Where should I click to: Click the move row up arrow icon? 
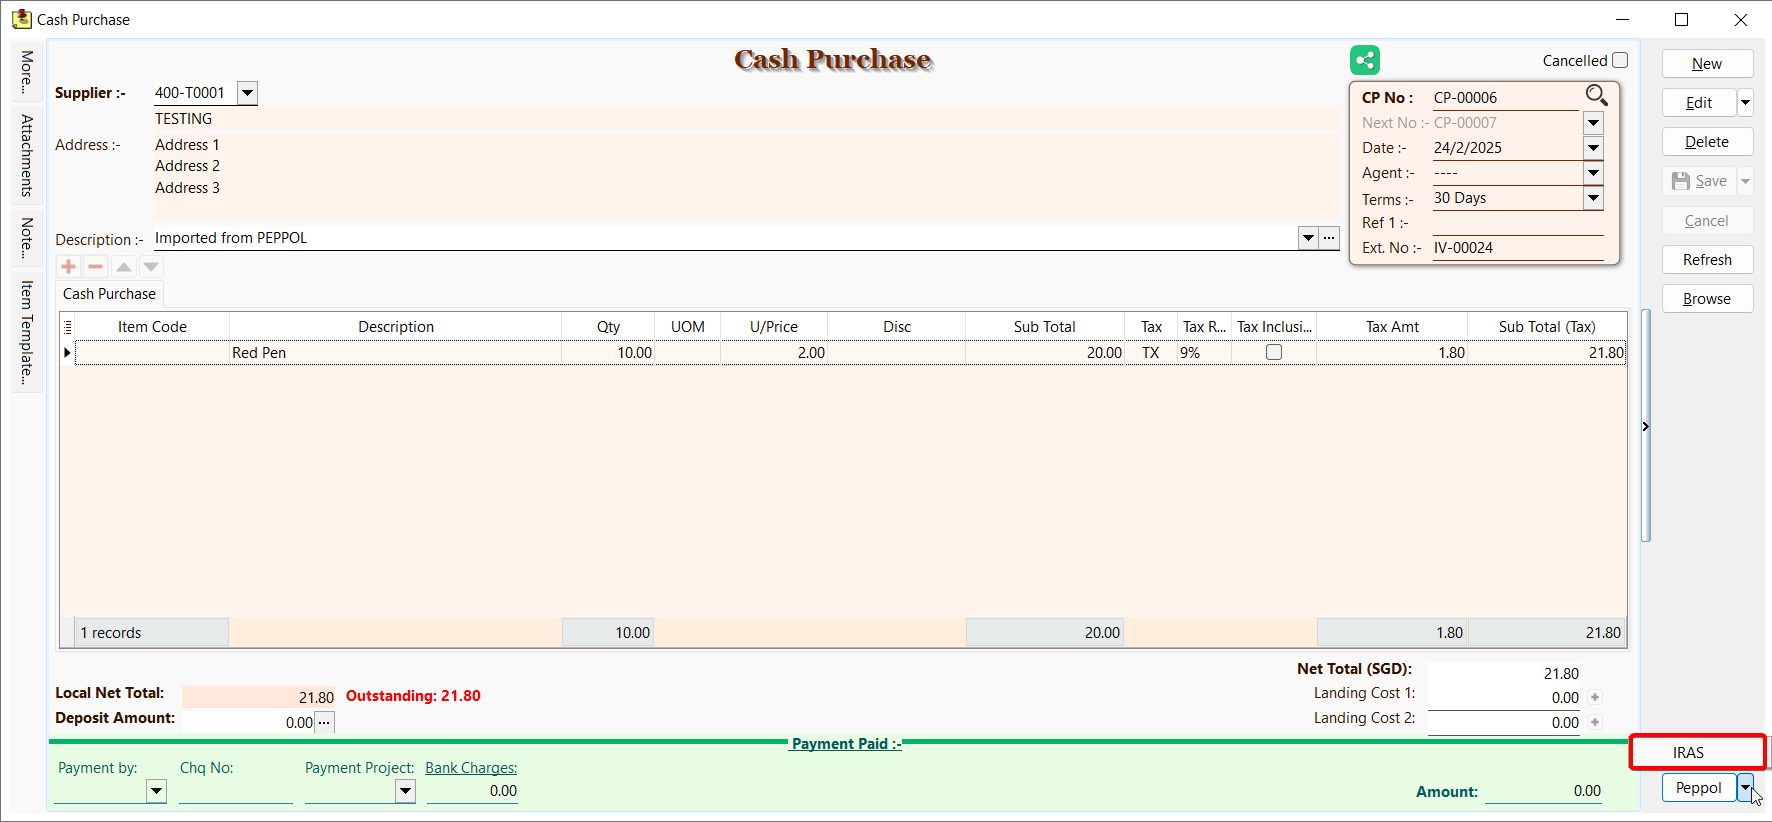(x=124, y=267)
